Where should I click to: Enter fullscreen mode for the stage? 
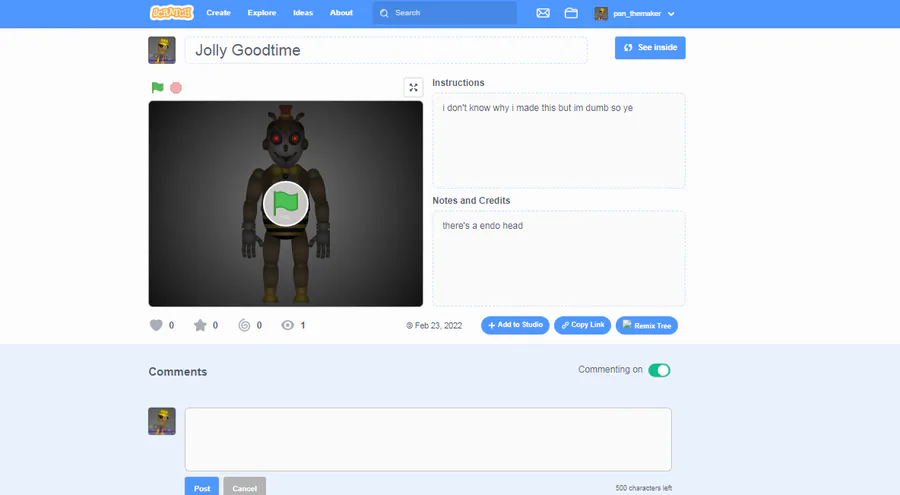[413, 87]
